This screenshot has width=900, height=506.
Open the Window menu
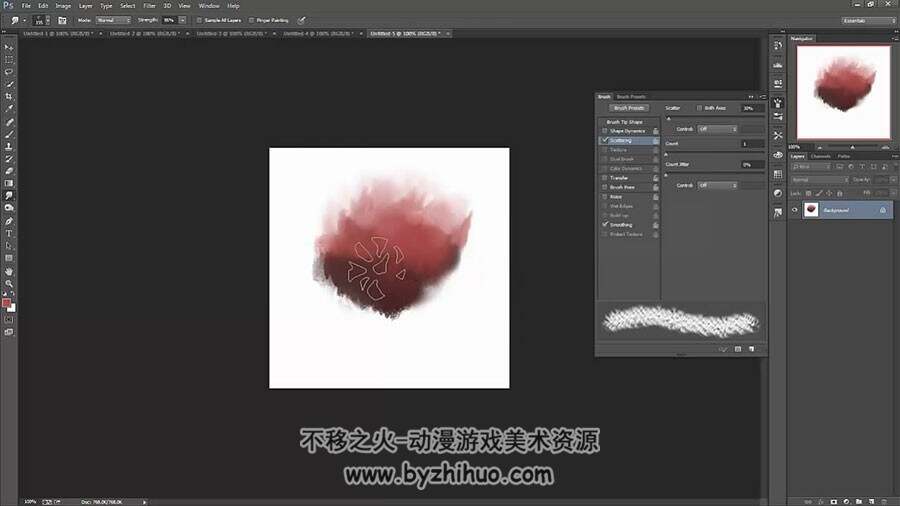click(x=209, y=6)
